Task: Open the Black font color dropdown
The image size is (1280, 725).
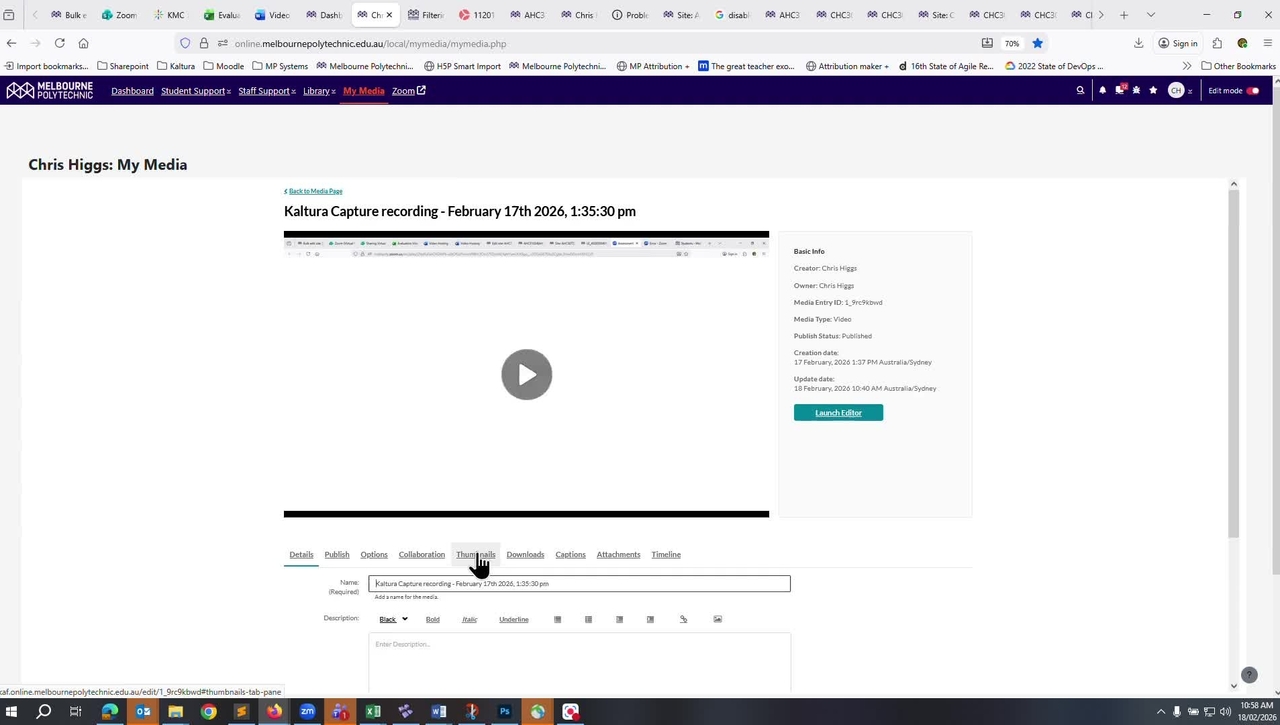Action: click(394, 619)
